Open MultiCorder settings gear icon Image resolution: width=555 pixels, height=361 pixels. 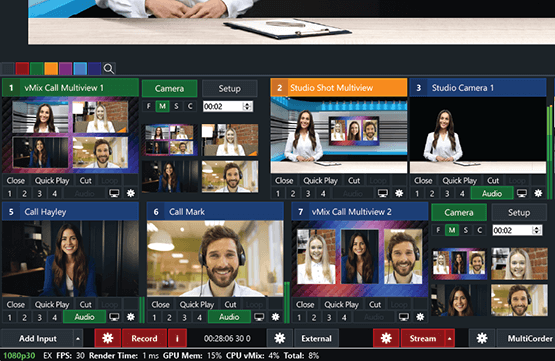tap(482, 338)
